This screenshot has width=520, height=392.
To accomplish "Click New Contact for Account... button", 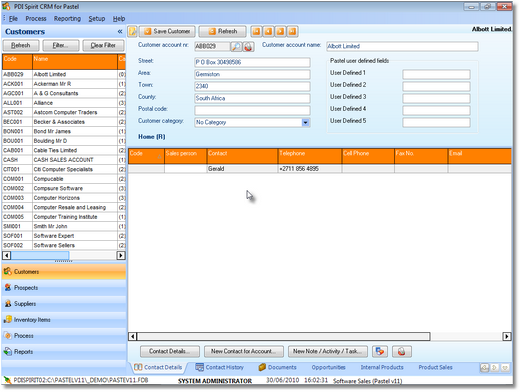I will [244, 351].
